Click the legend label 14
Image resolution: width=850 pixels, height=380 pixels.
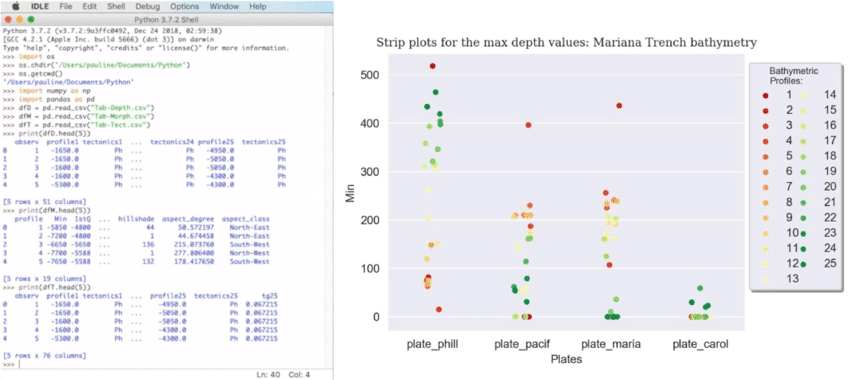830,95
